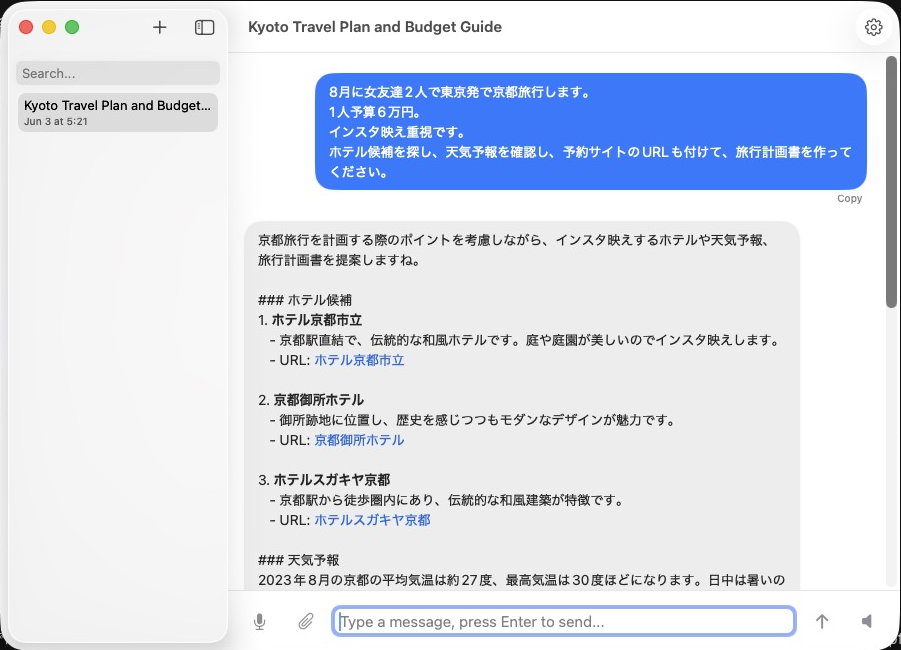The width and height of the screenshot is (901, 650).
Task: Select Kyoto Travel Plan and Budget conversation
Action: 118,113
